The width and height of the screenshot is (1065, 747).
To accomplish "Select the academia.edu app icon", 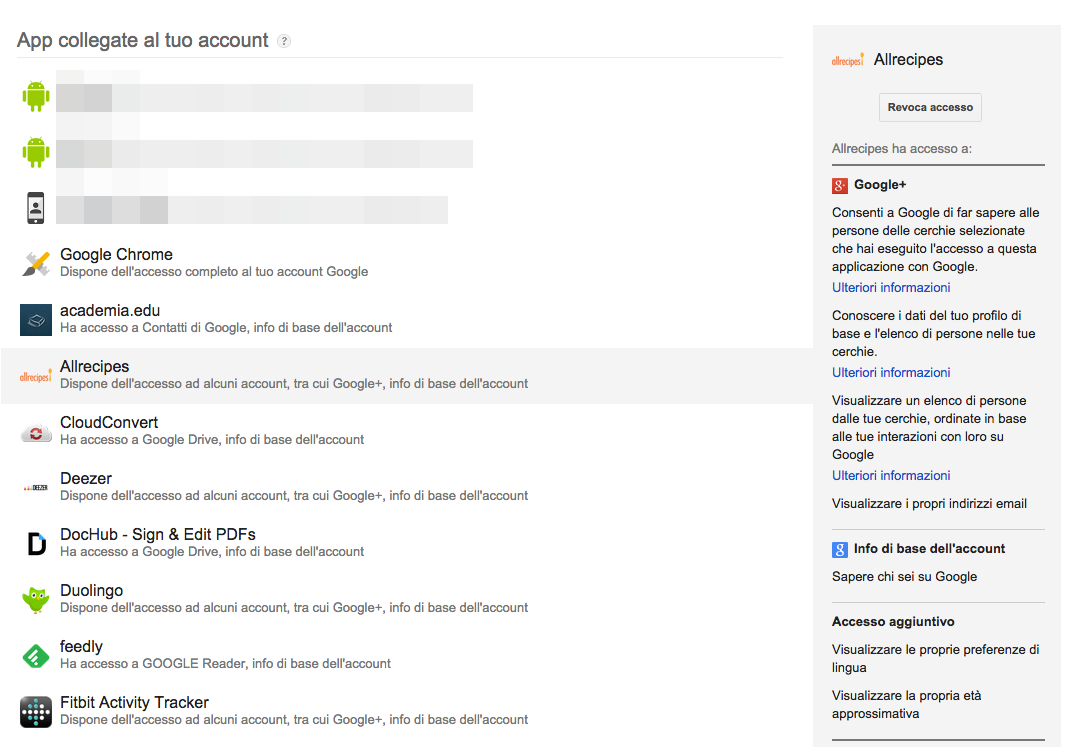I will coord(36,319).
